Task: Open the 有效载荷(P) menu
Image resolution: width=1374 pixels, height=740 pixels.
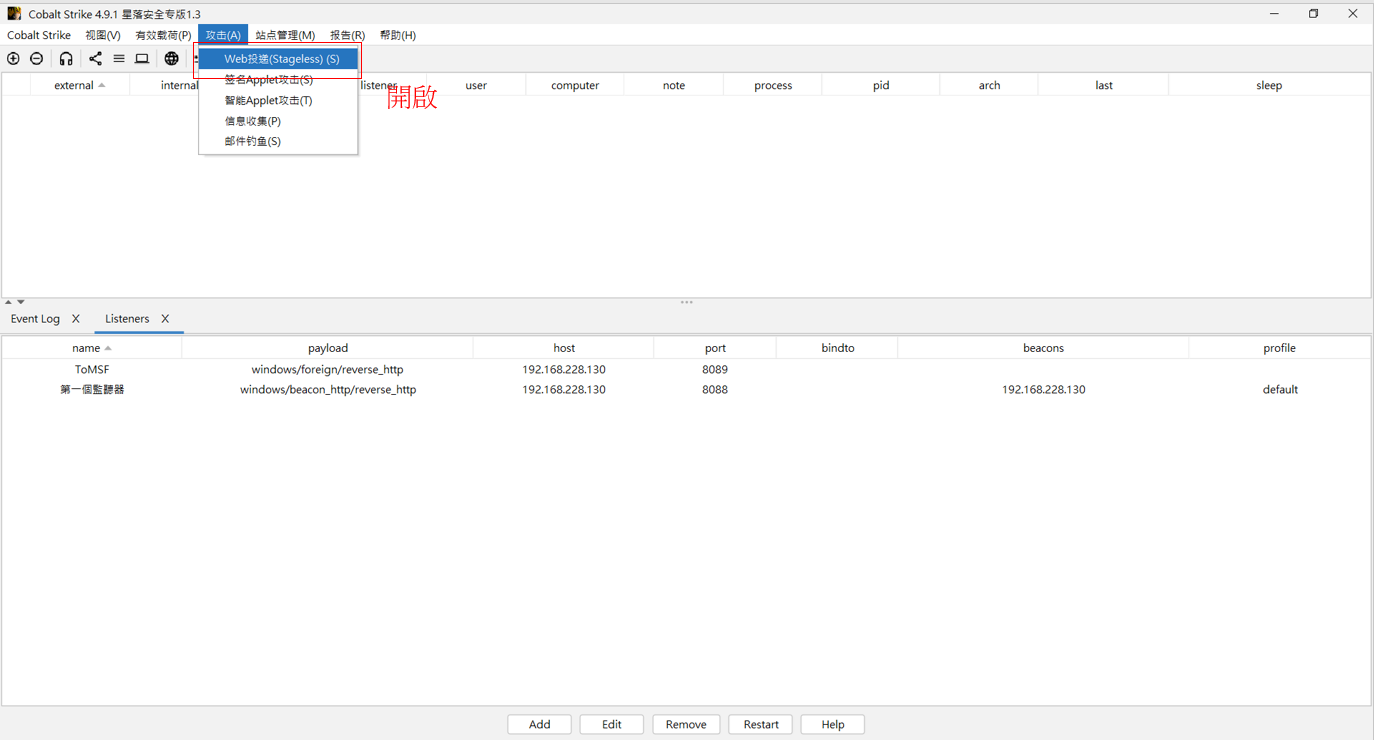Action: [163, 35]
